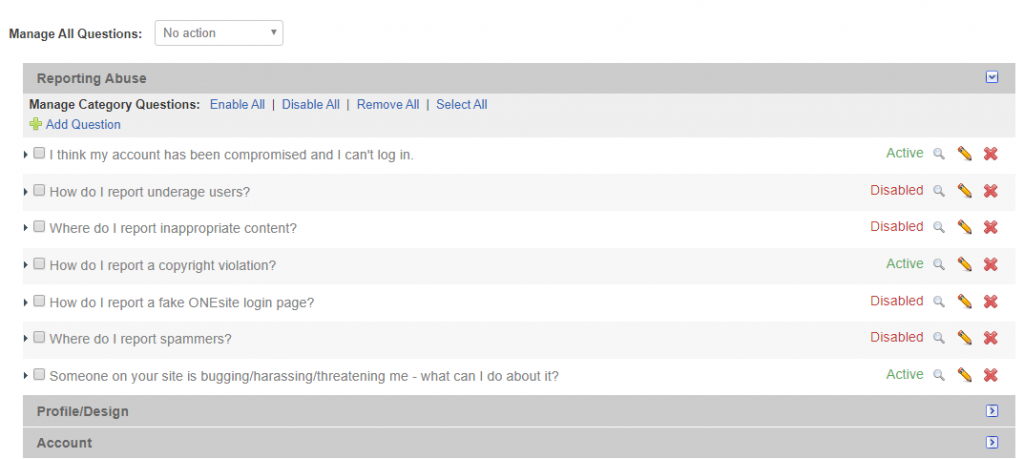Click the Enable All link
This screenshot has width=1024, height=459.
(x=237, y=104)
